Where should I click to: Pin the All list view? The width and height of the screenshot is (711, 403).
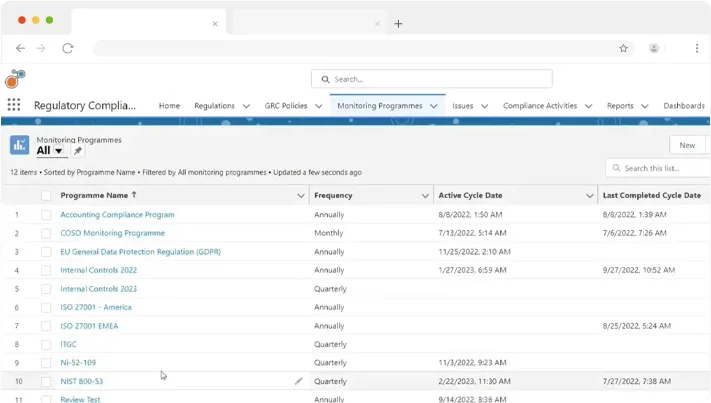pyautogui.click(x=79, y=151)
